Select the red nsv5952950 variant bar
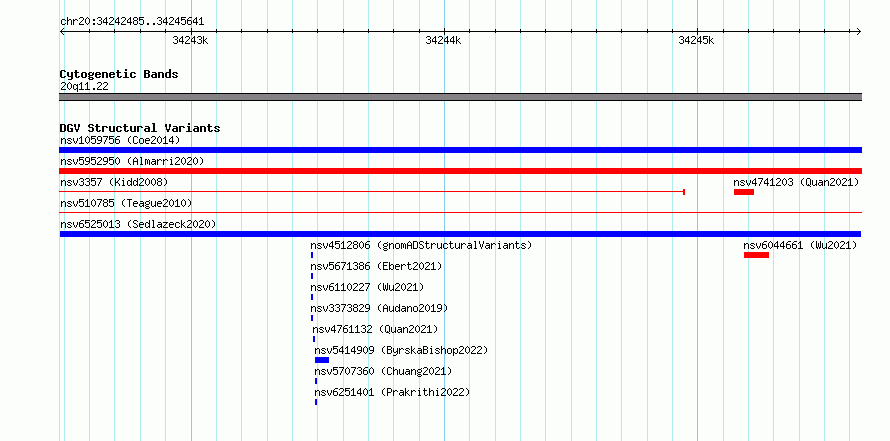Viewport: 890px width, 441px height. pos(460,171)
